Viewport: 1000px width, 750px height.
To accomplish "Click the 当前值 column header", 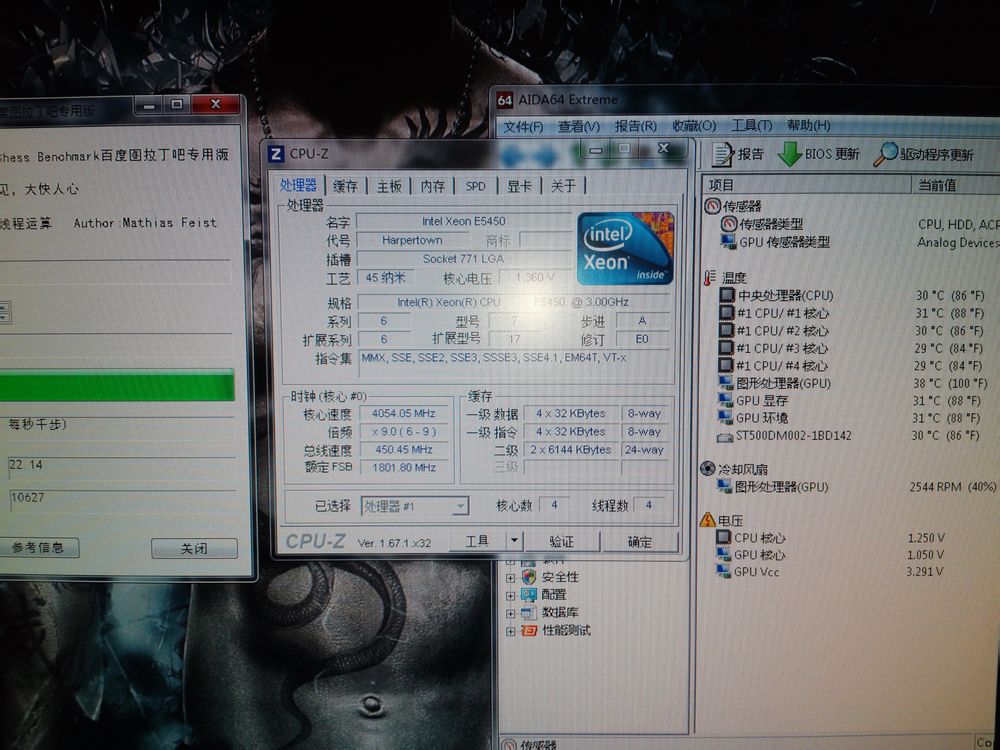I will click(x=957, y=185).
